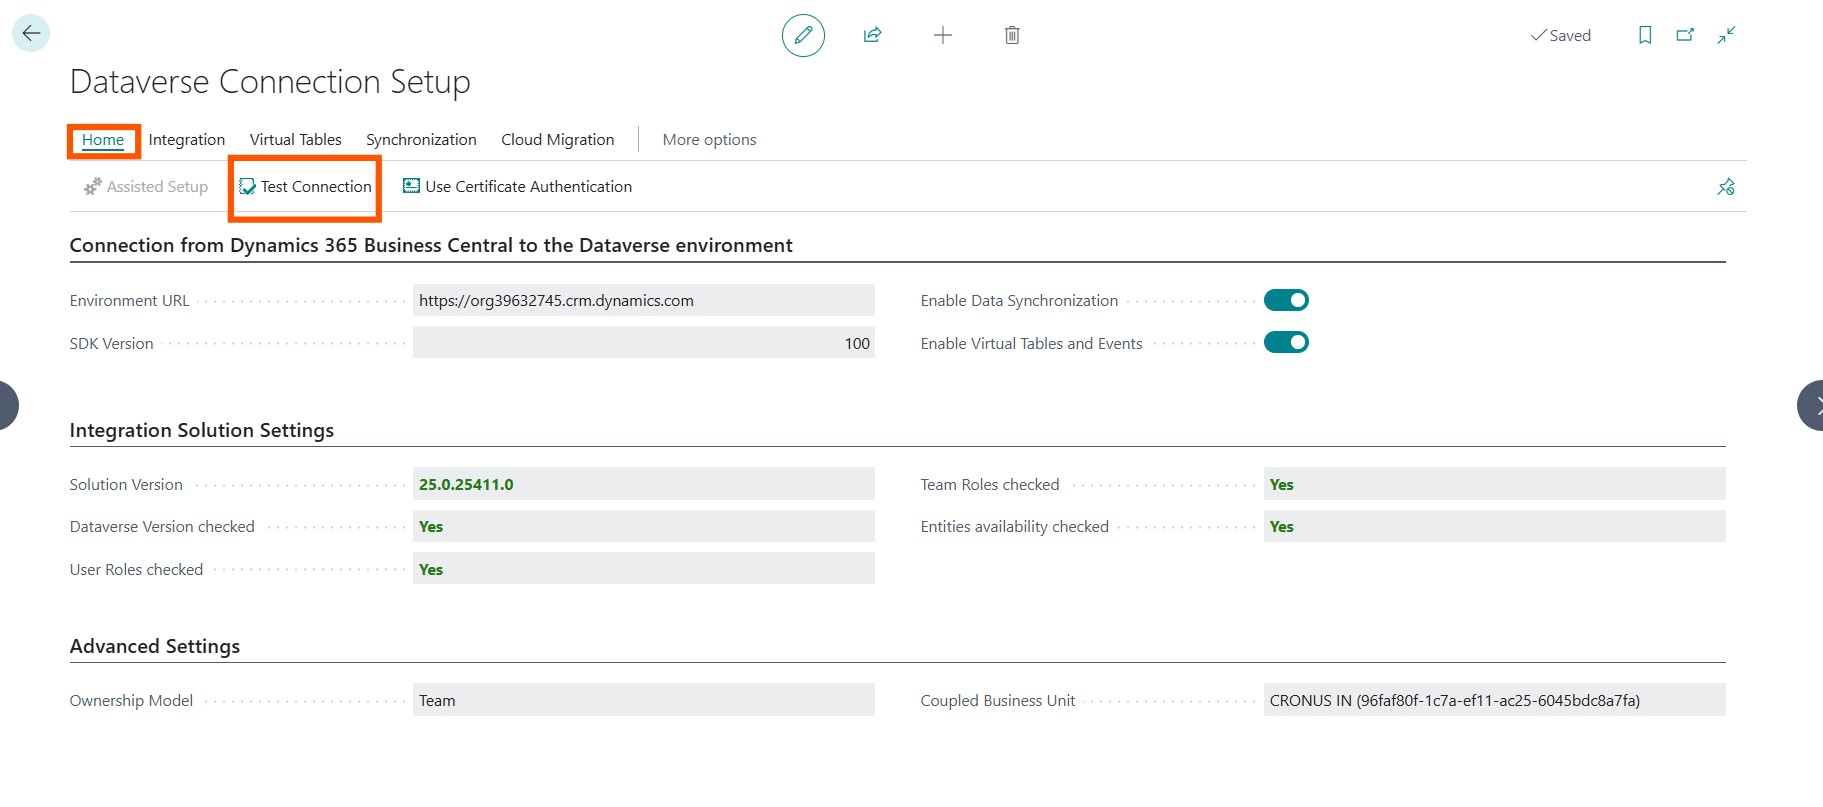This screenshot has height=807, width=1823.
Task: Open page in new window icon
Action: [1685, 35]
